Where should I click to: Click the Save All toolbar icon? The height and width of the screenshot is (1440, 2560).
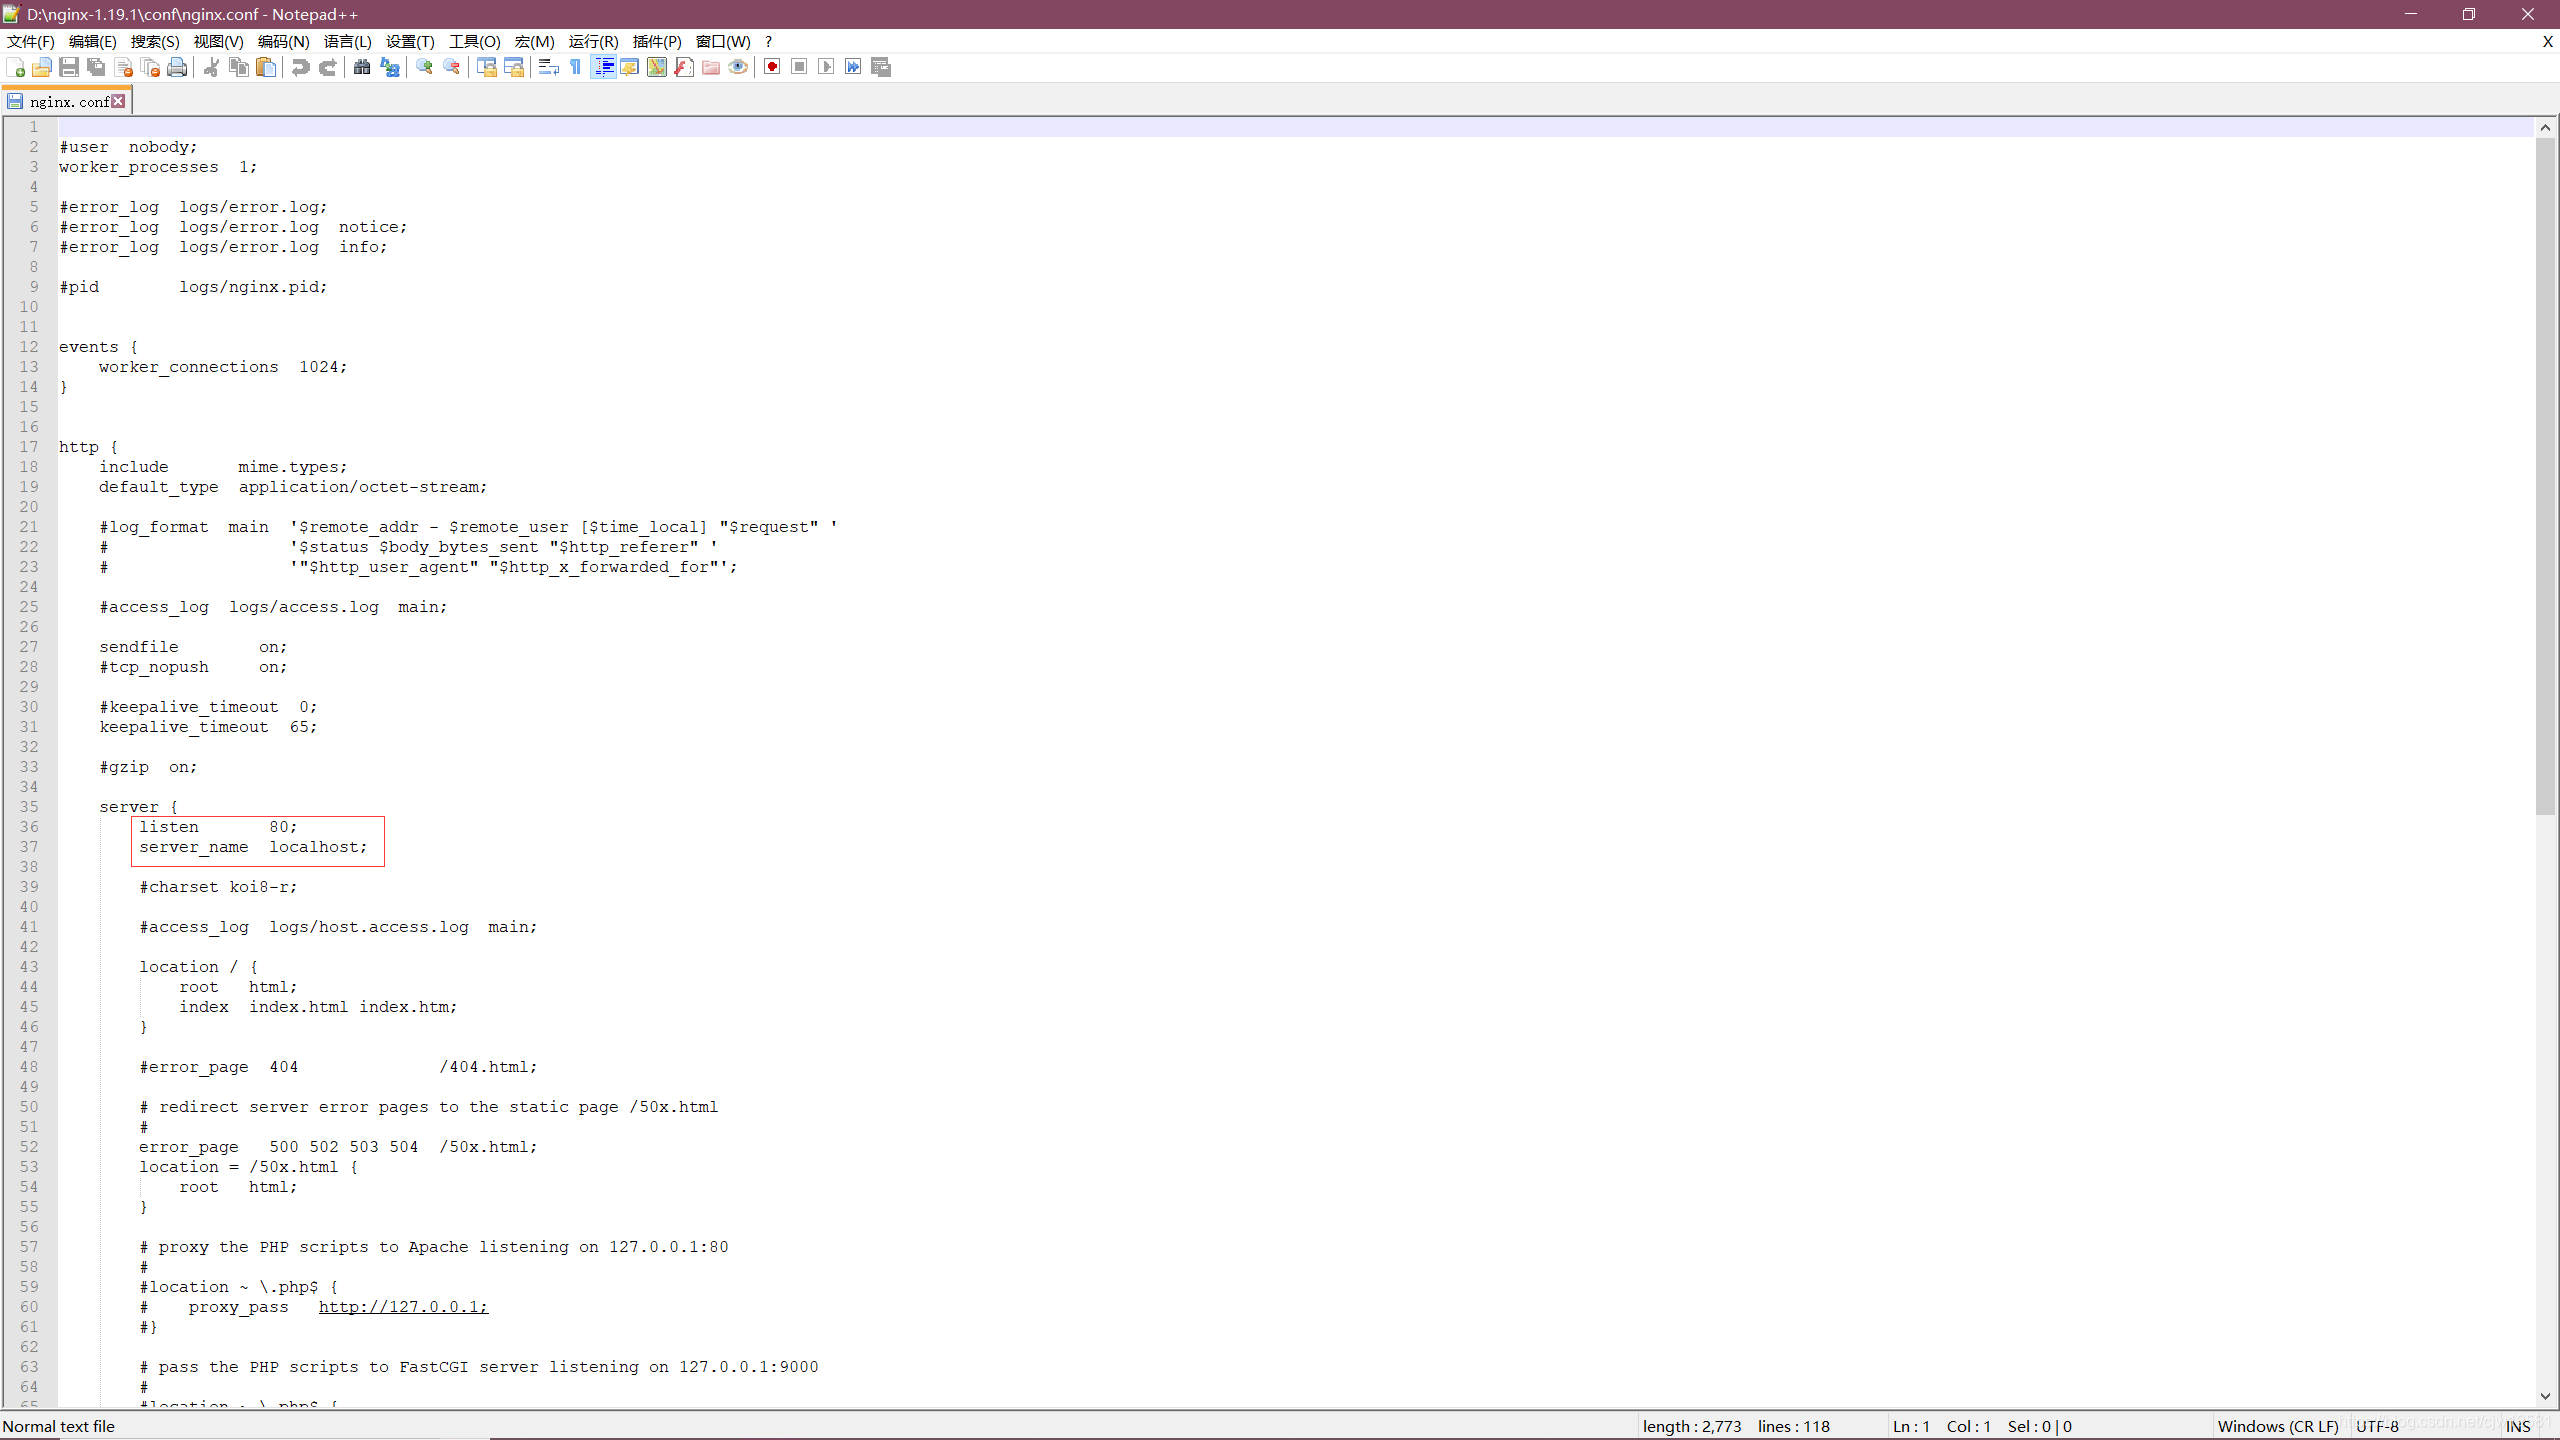pos(96,67)
